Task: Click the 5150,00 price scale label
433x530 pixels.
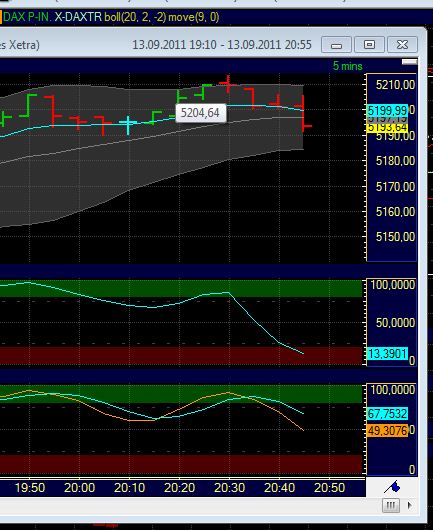Action: pos(395,237)
